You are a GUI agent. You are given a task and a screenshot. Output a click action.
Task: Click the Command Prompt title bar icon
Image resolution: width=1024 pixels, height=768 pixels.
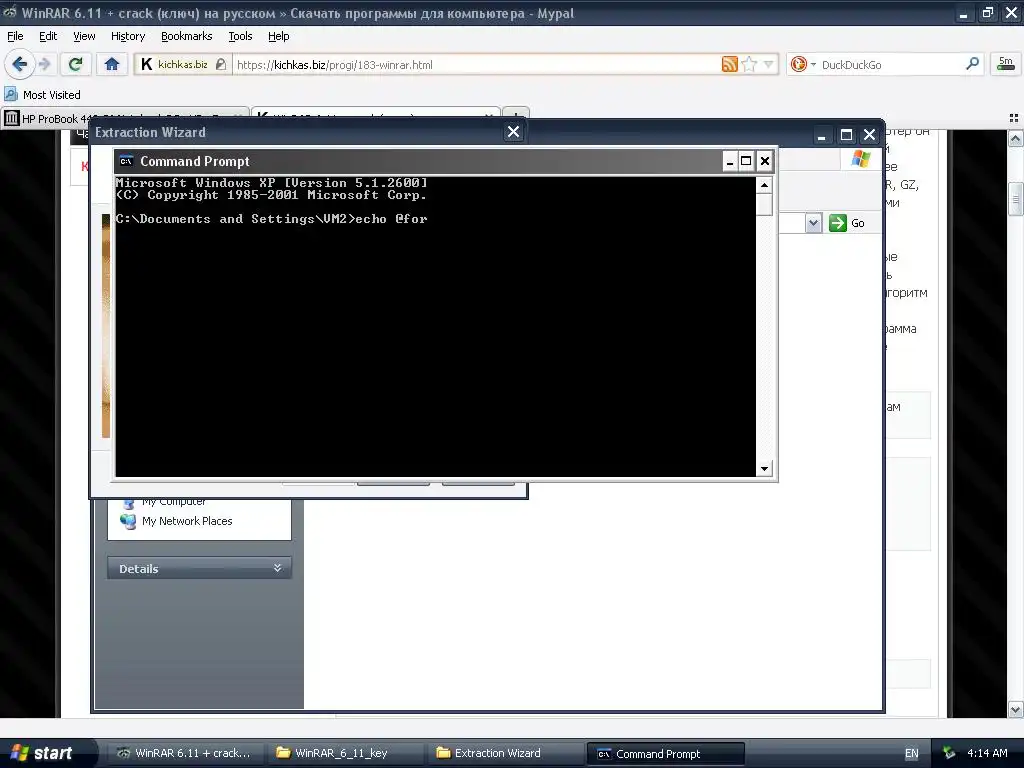tap(126, 161)
